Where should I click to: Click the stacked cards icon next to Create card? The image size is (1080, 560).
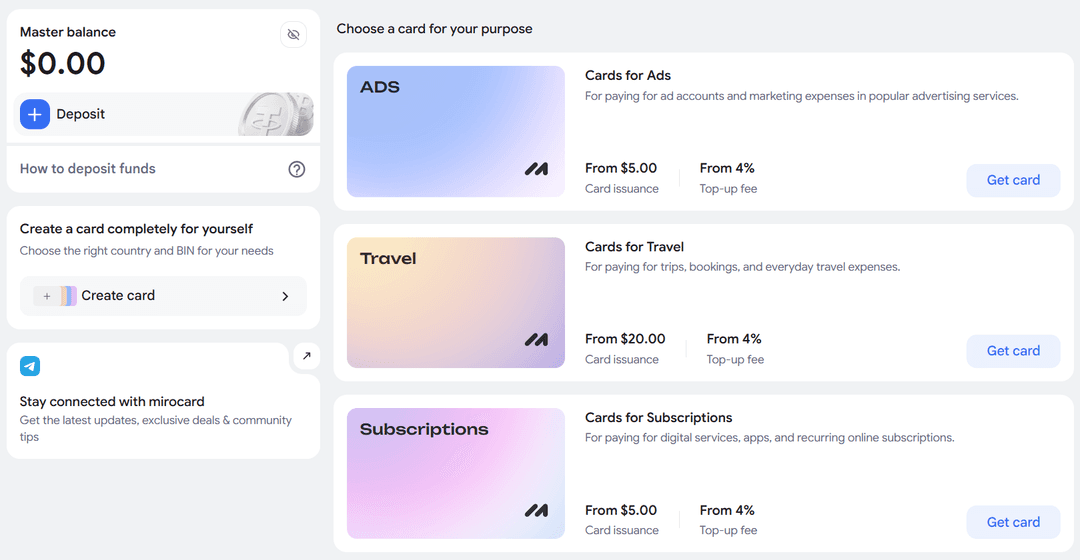pyautogui.click(x=68, y=296)
